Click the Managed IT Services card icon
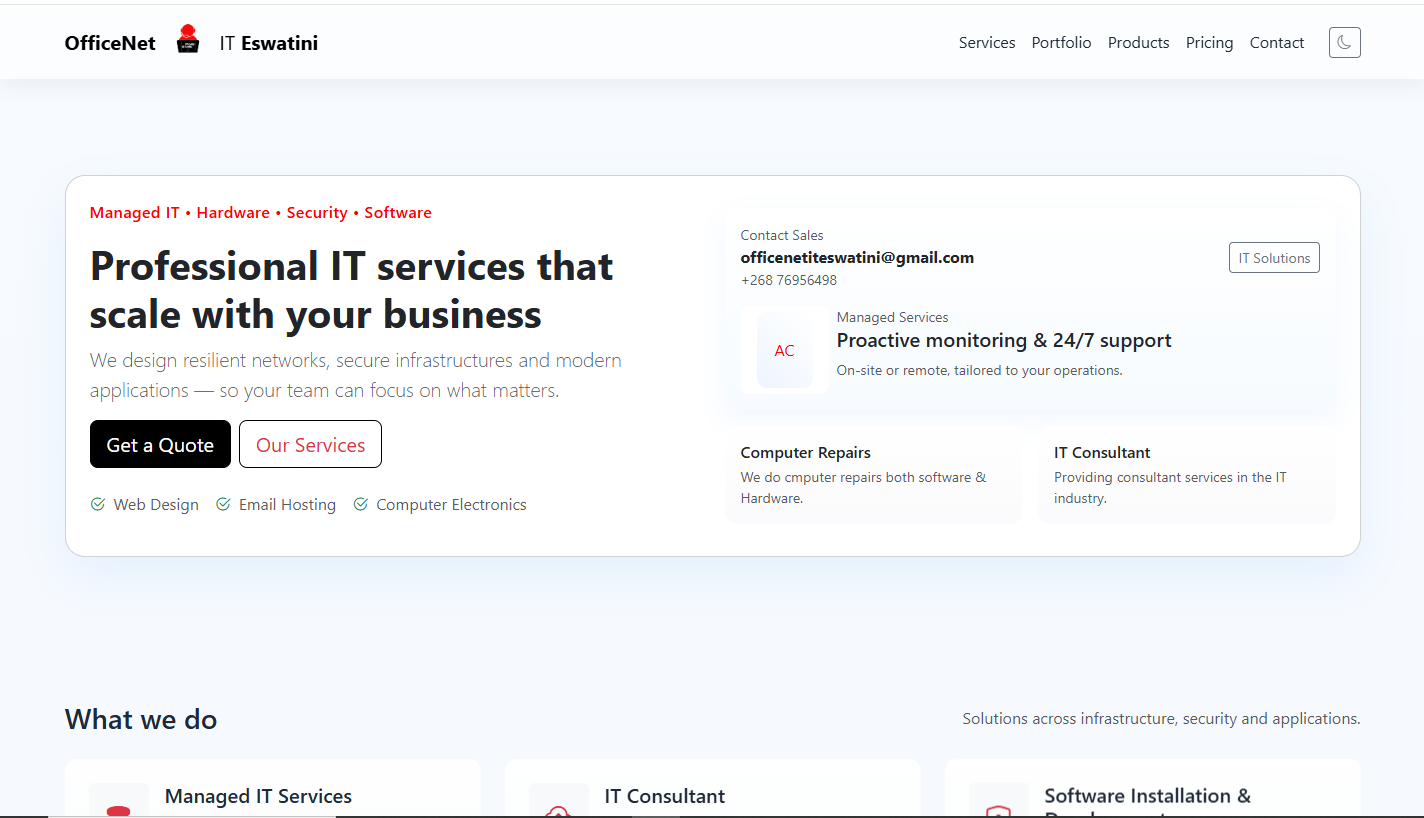This screenshot has height=818, width=1424. coord(119,799)
